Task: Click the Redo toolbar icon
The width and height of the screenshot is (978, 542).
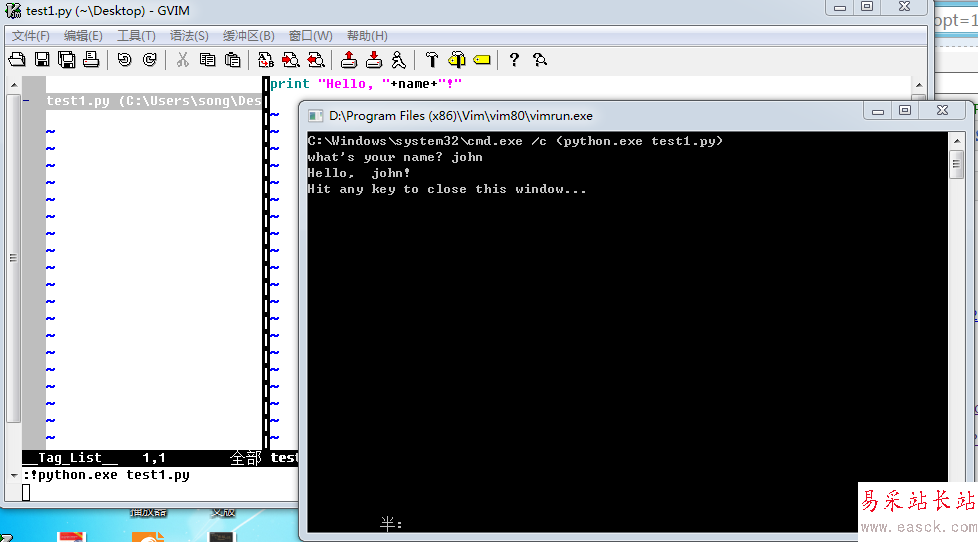Action: 150,60
